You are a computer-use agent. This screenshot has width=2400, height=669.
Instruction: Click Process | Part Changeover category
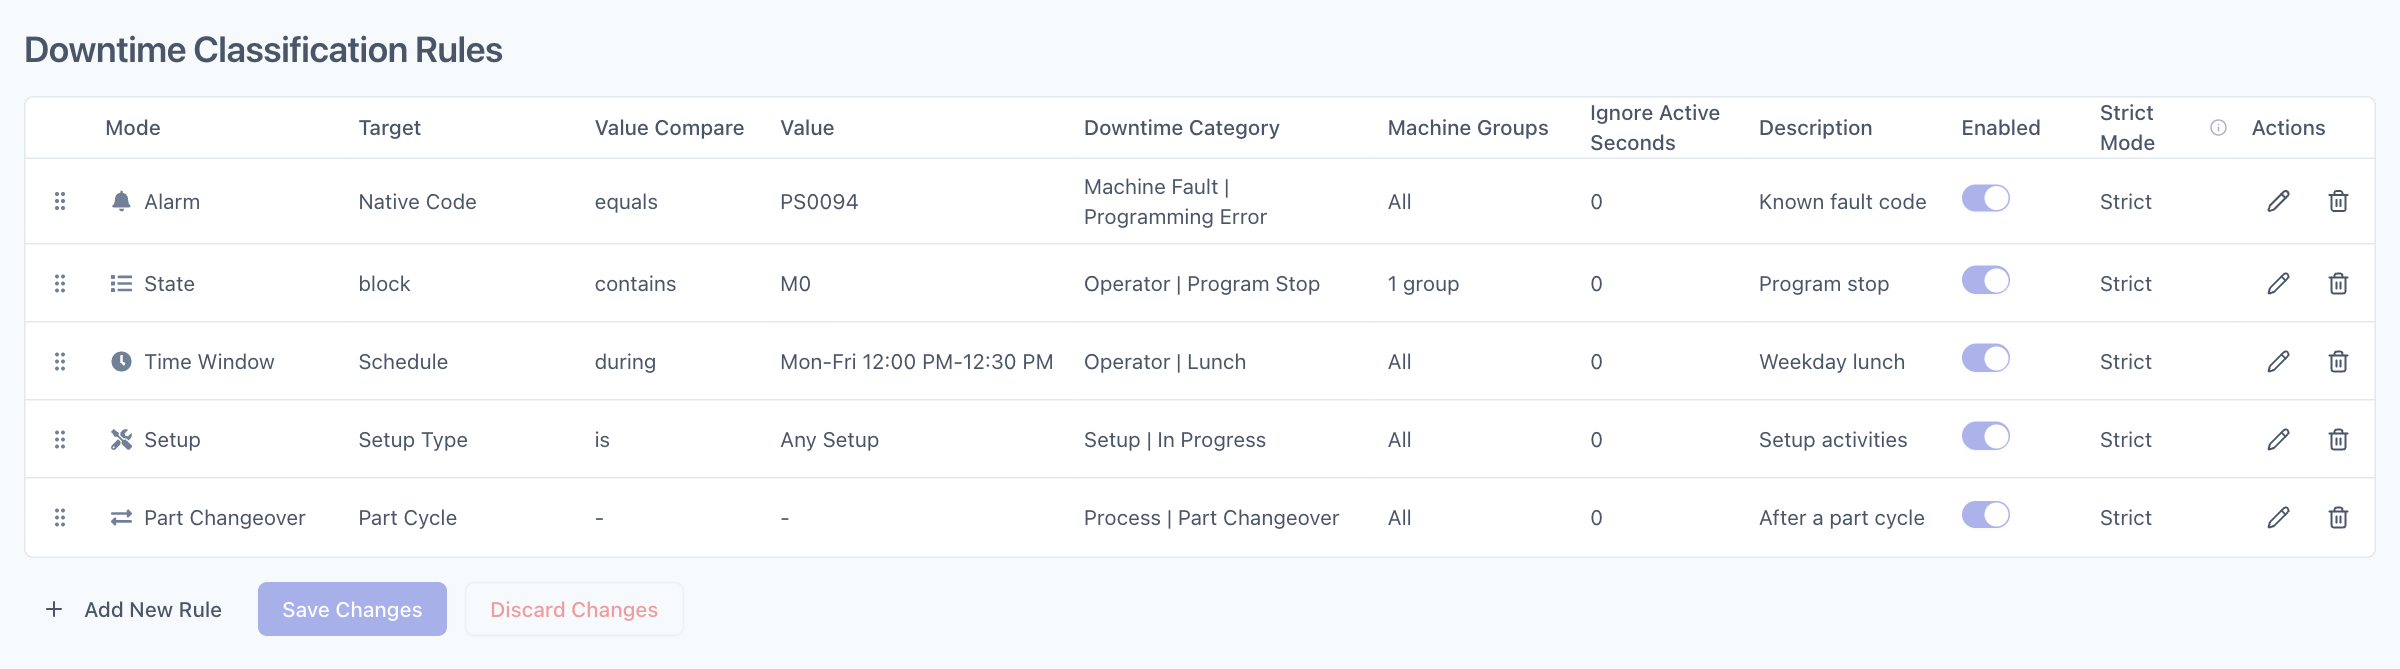[x=1211, y=517]
